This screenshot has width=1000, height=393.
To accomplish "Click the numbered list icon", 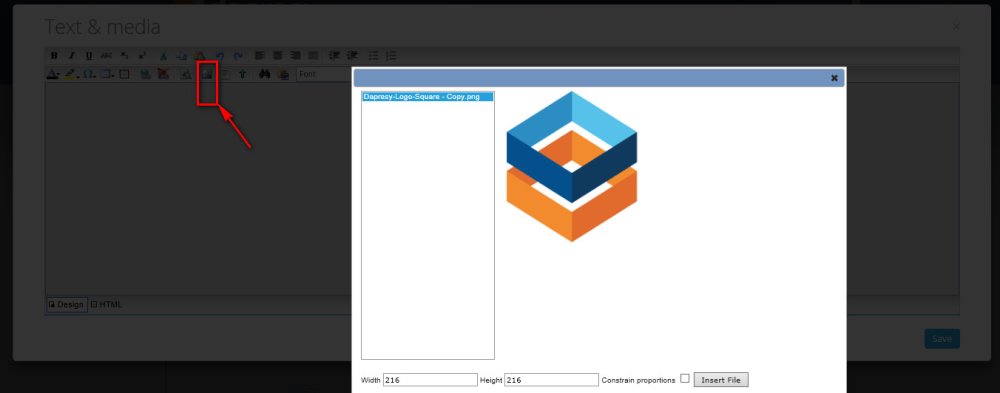I will (391, 56).
